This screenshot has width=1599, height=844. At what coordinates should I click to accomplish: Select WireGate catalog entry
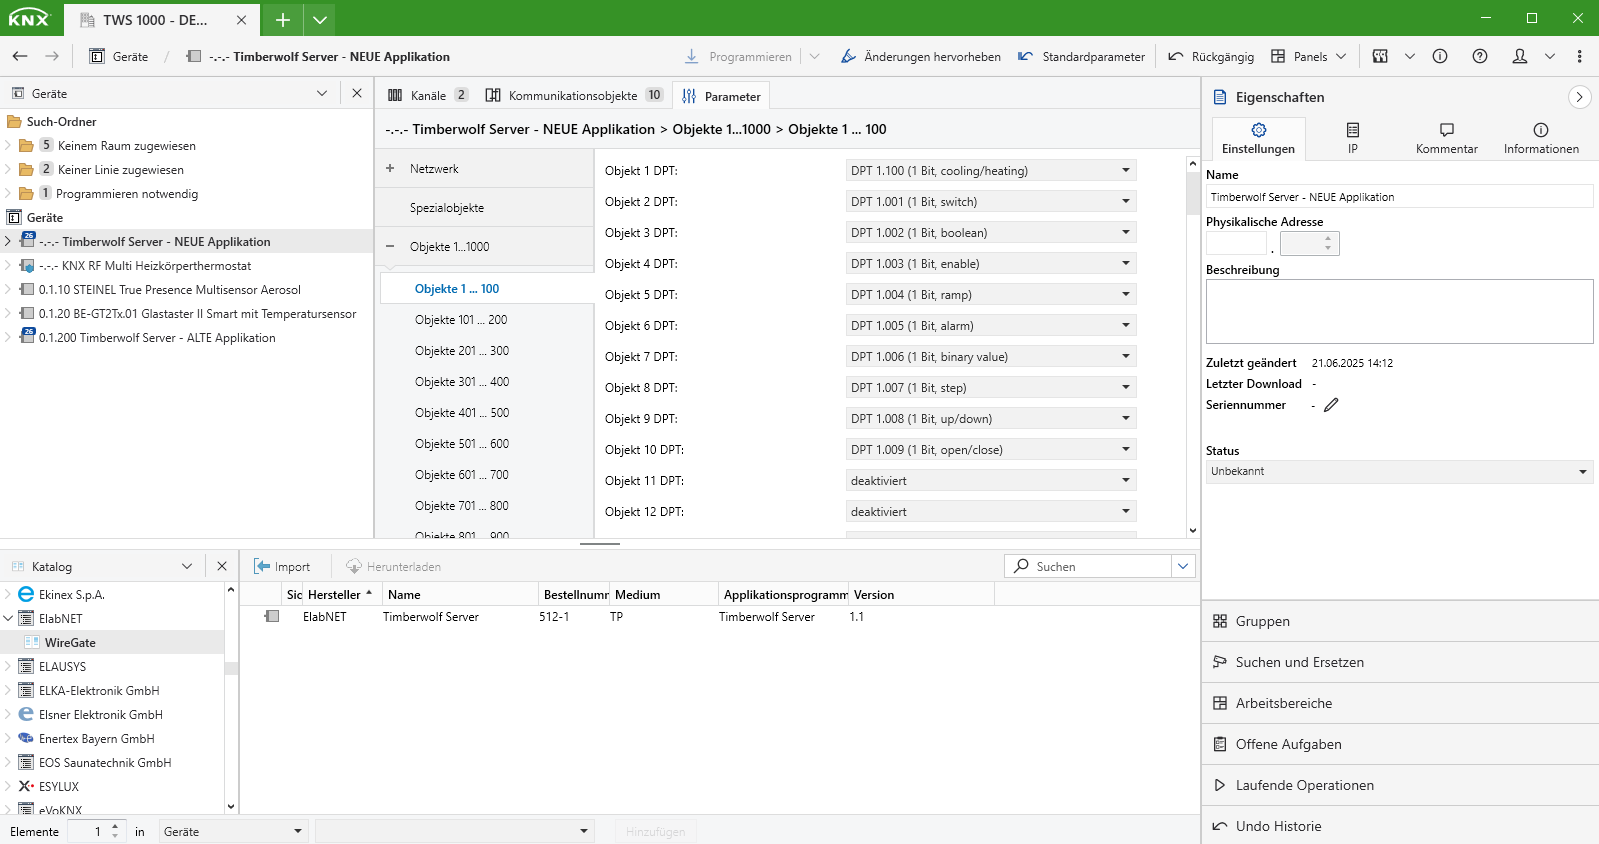70,643
